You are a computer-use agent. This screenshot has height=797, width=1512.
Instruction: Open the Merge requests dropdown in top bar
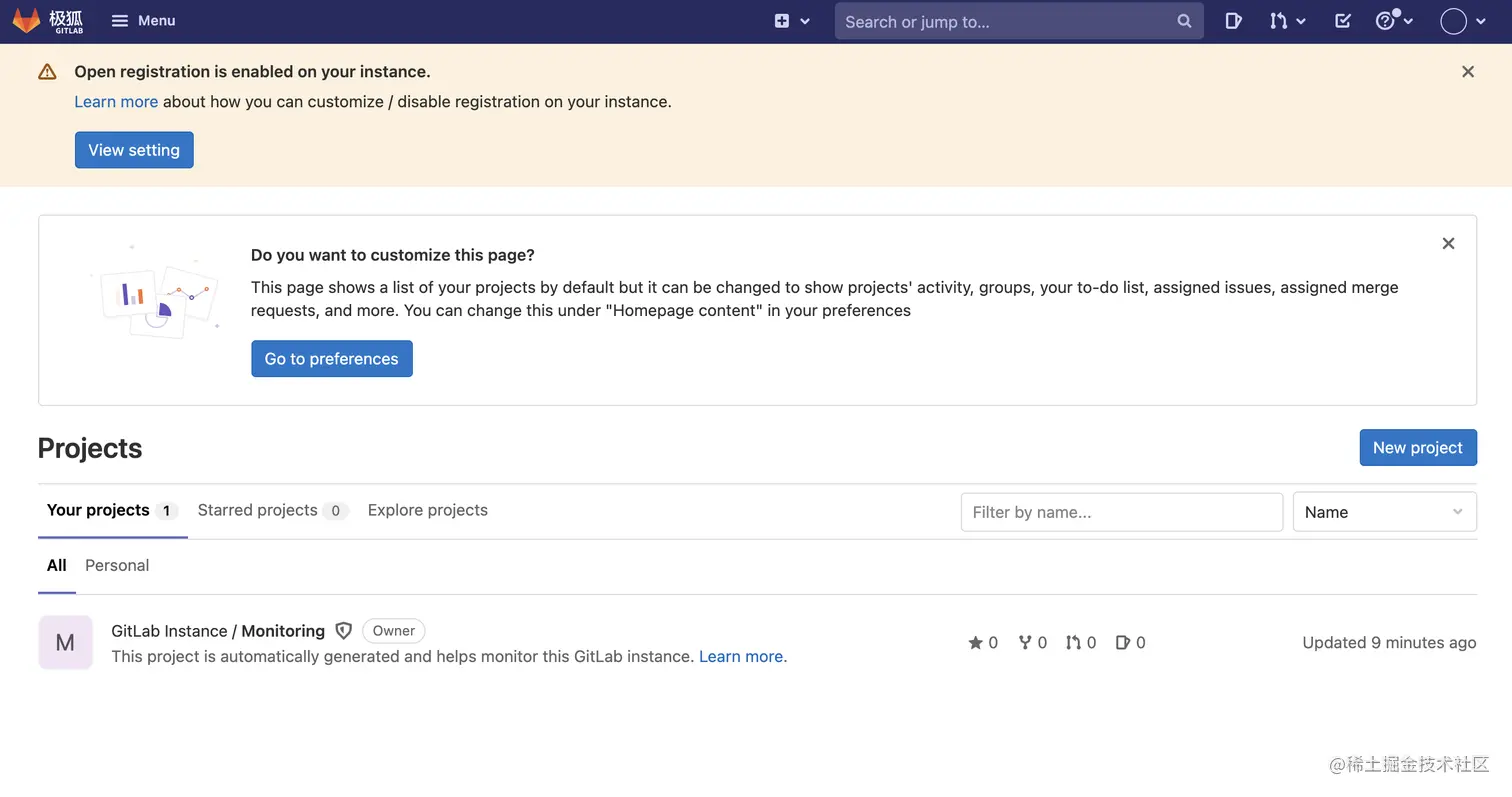1288,21
